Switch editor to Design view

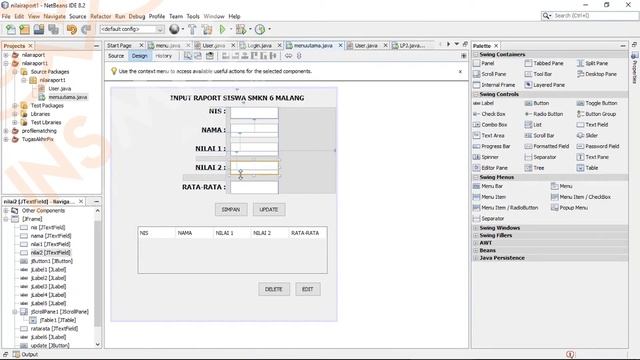click(139, 56)
